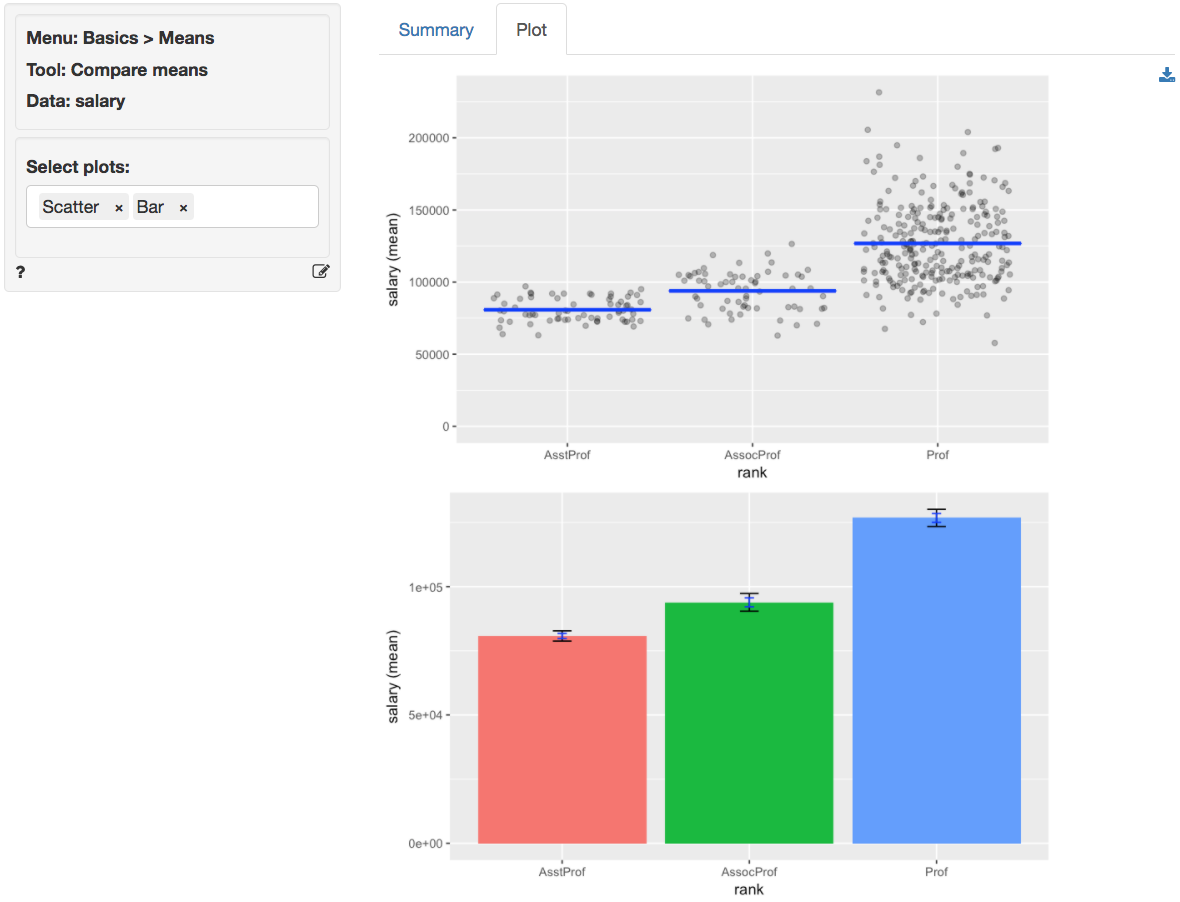The width and height of the screenshot is (1180, 902).
Task: Remove the Bar plot selection
Action: pyautogui.click(x=183, y=207)
